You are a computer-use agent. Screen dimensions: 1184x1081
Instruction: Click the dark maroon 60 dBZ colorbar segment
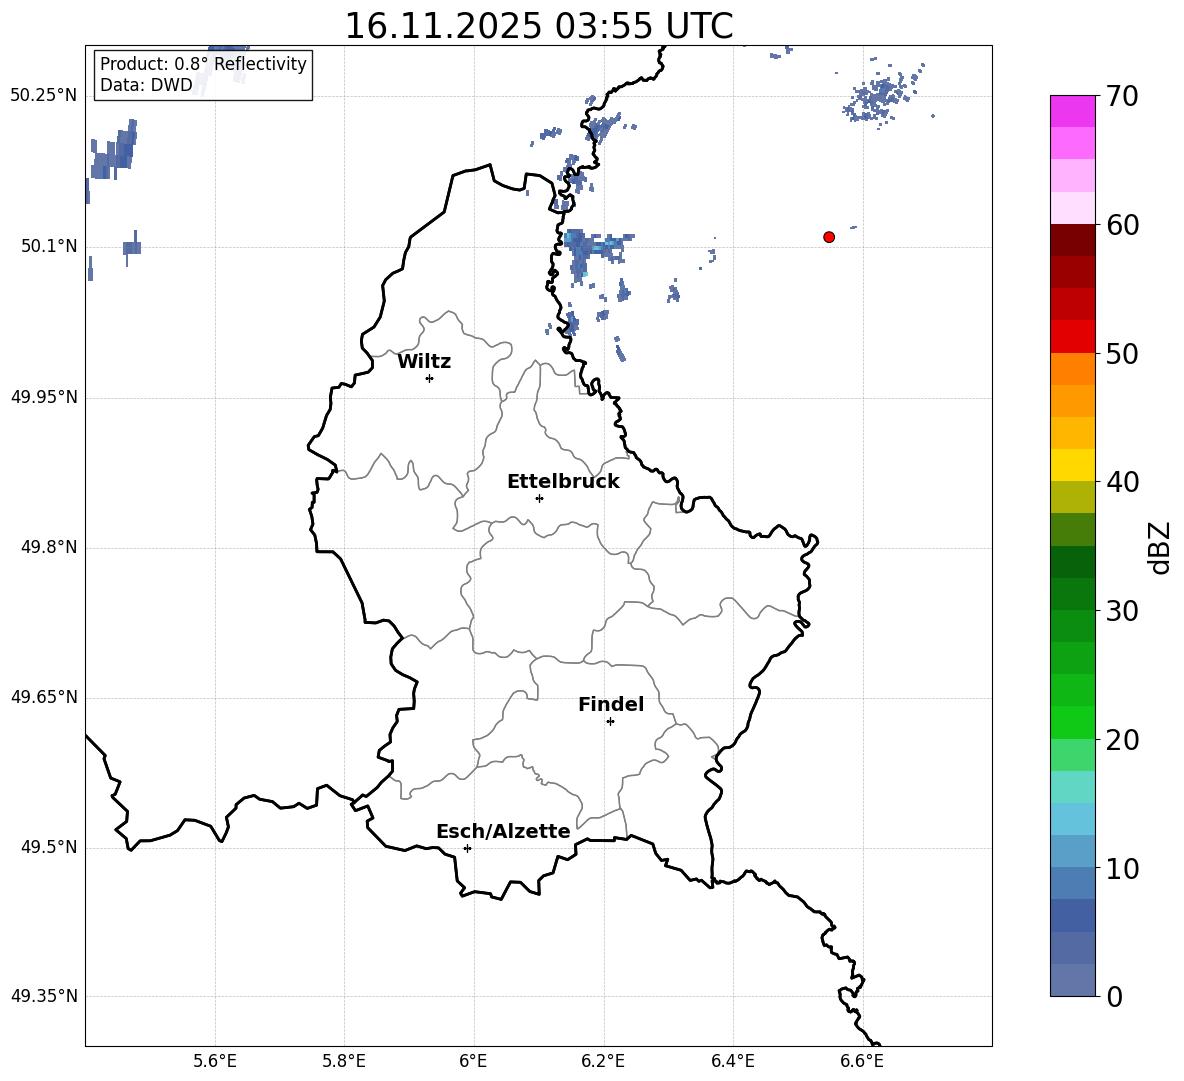click(1072, 240)
